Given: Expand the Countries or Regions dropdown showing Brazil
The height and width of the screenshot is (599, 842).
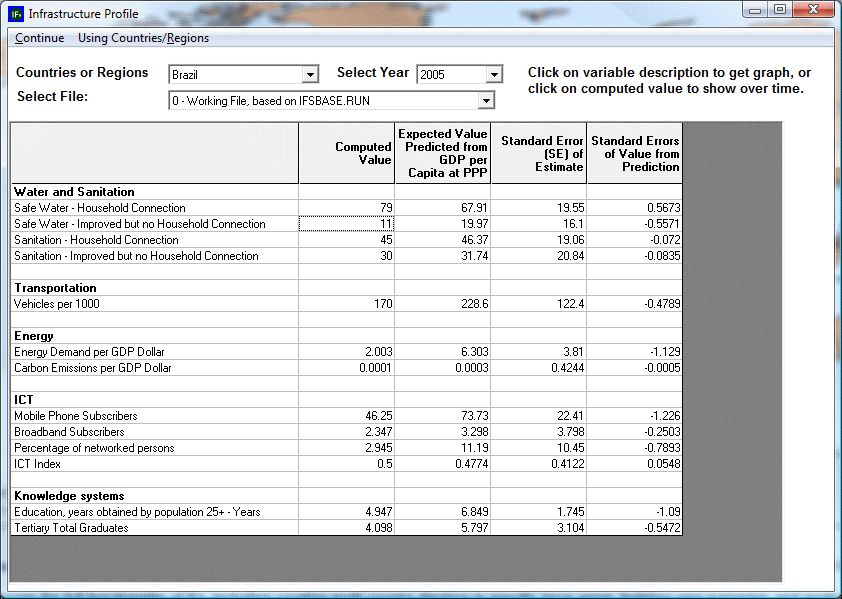Looking at the screenshot, I should click(x=310, y=75).
